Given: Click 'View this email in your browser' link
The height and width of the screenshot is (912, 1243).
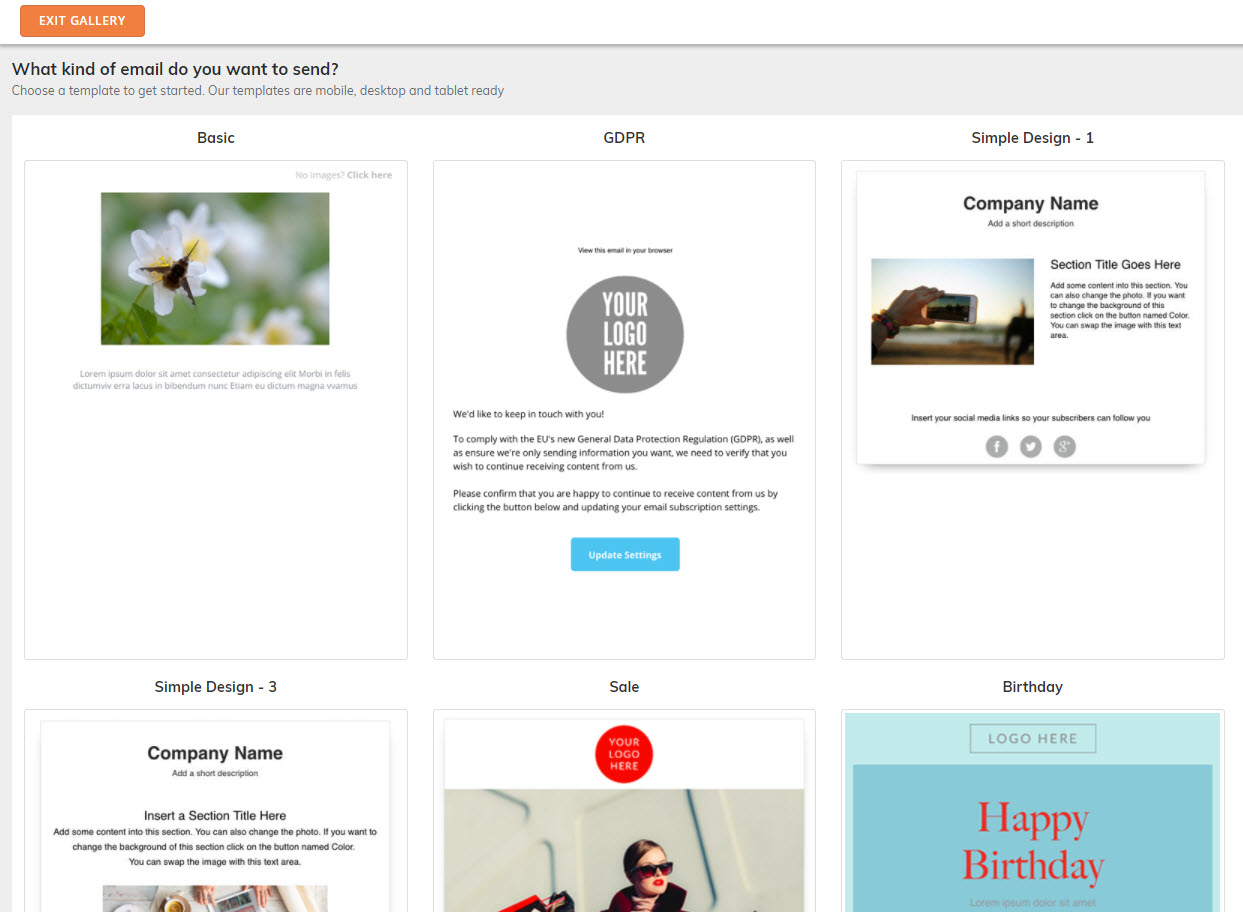Looking at the screenshot, I should (x=625, y=250).
